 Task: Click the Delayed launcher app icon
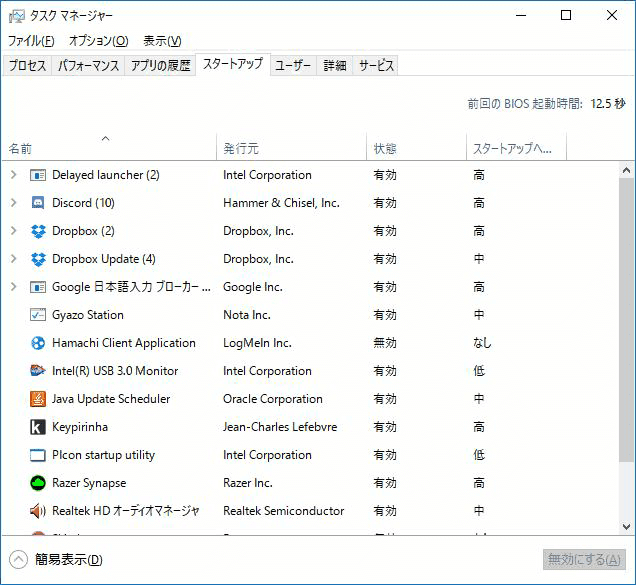(x=38, y=175)
